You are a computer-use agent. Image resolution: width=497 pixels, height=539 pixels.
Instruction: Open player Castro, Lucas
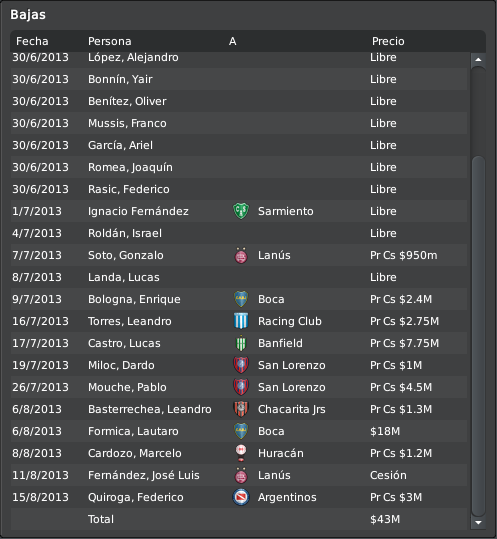point(124,343)
